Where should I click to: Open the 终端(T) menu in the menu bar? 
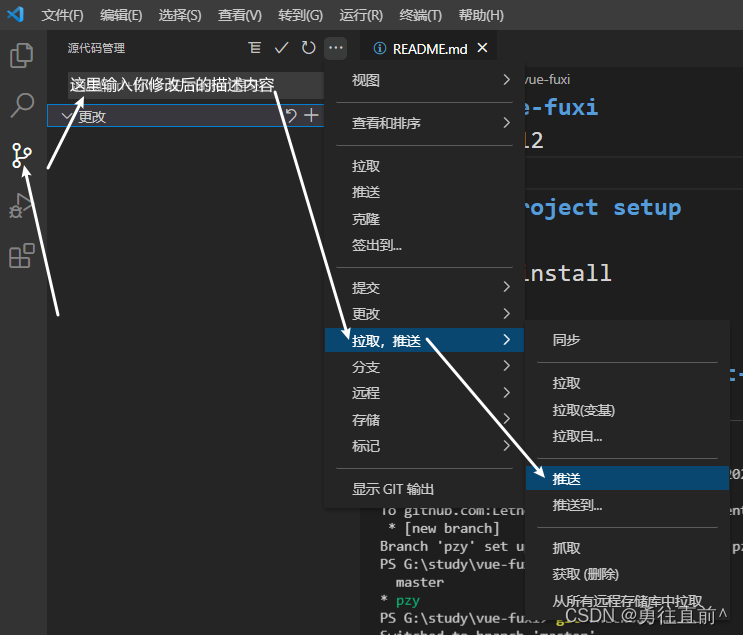pos(420,16)
